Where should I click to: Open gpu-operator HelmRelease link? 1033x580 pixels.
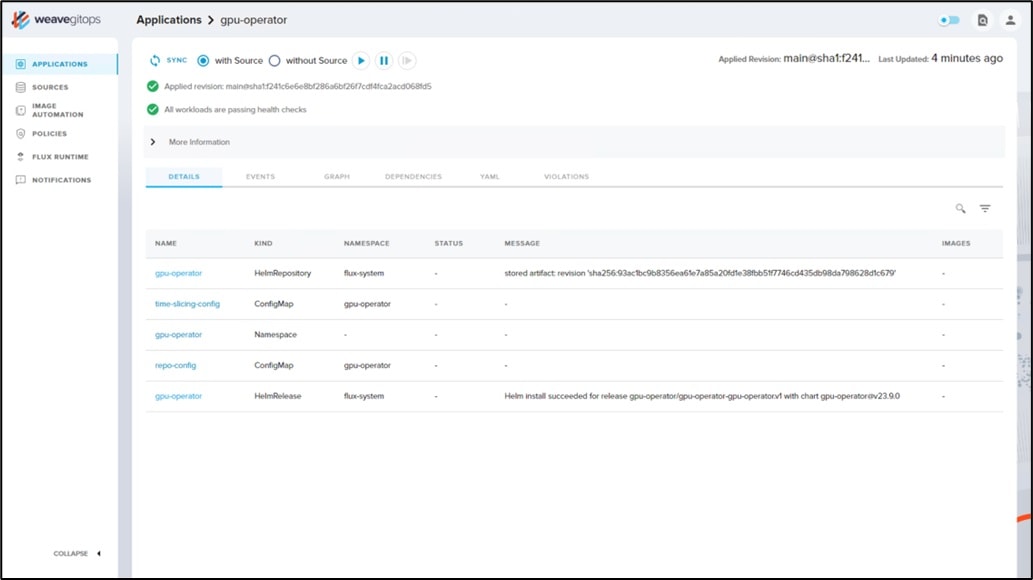click(179, 396)
